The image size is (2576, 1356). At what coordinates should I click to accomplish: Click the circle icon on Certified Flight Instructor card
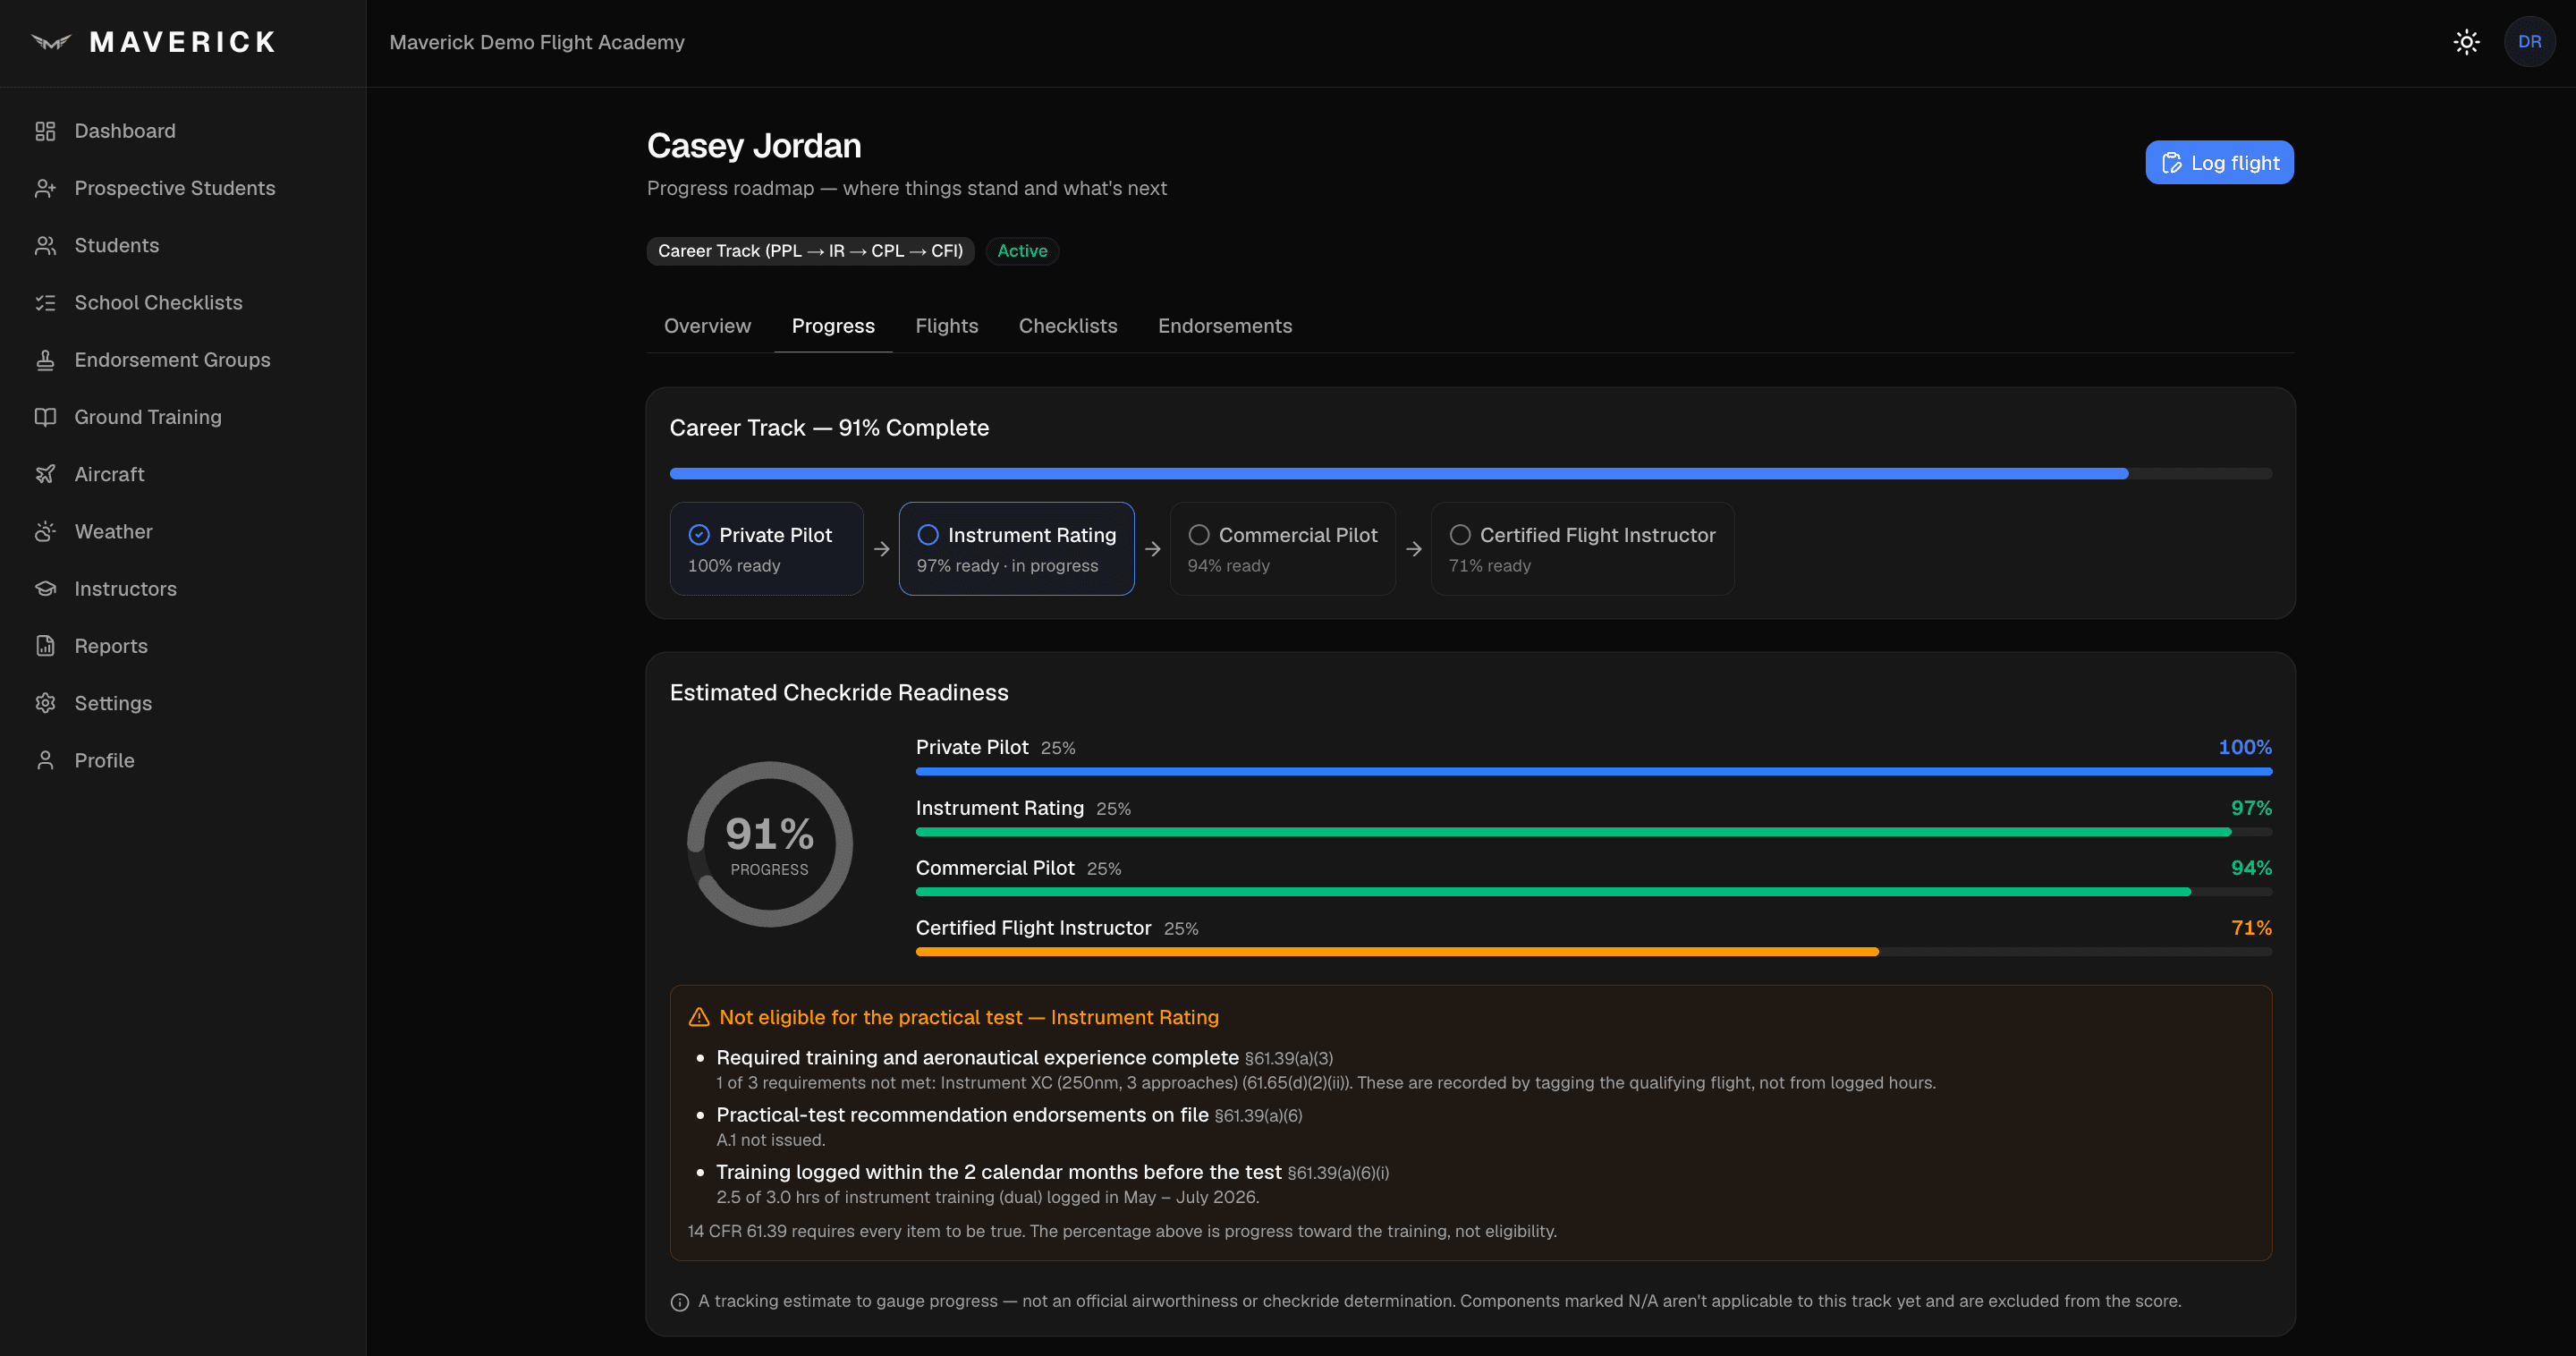[x=1460, y=535]
